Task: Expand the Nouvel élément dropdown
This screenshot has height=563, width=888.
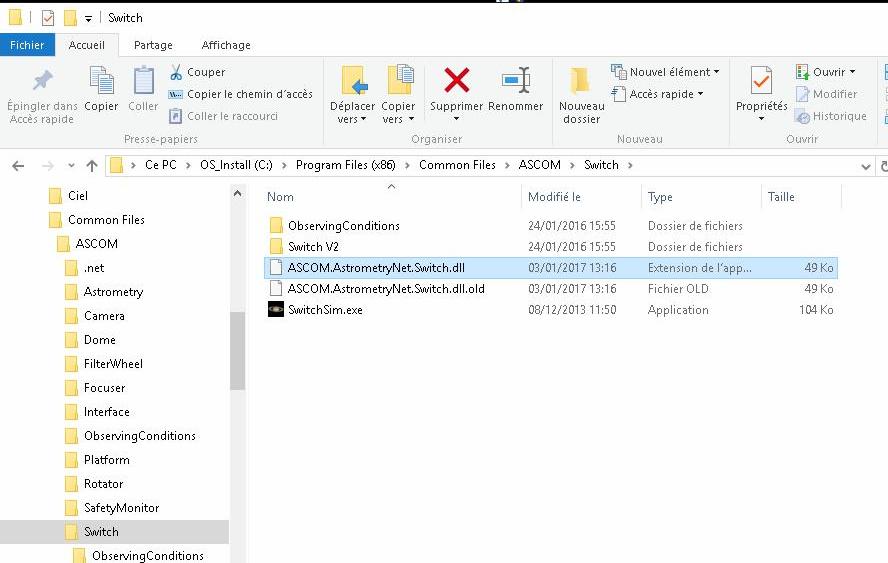Action: pos(665,72)
